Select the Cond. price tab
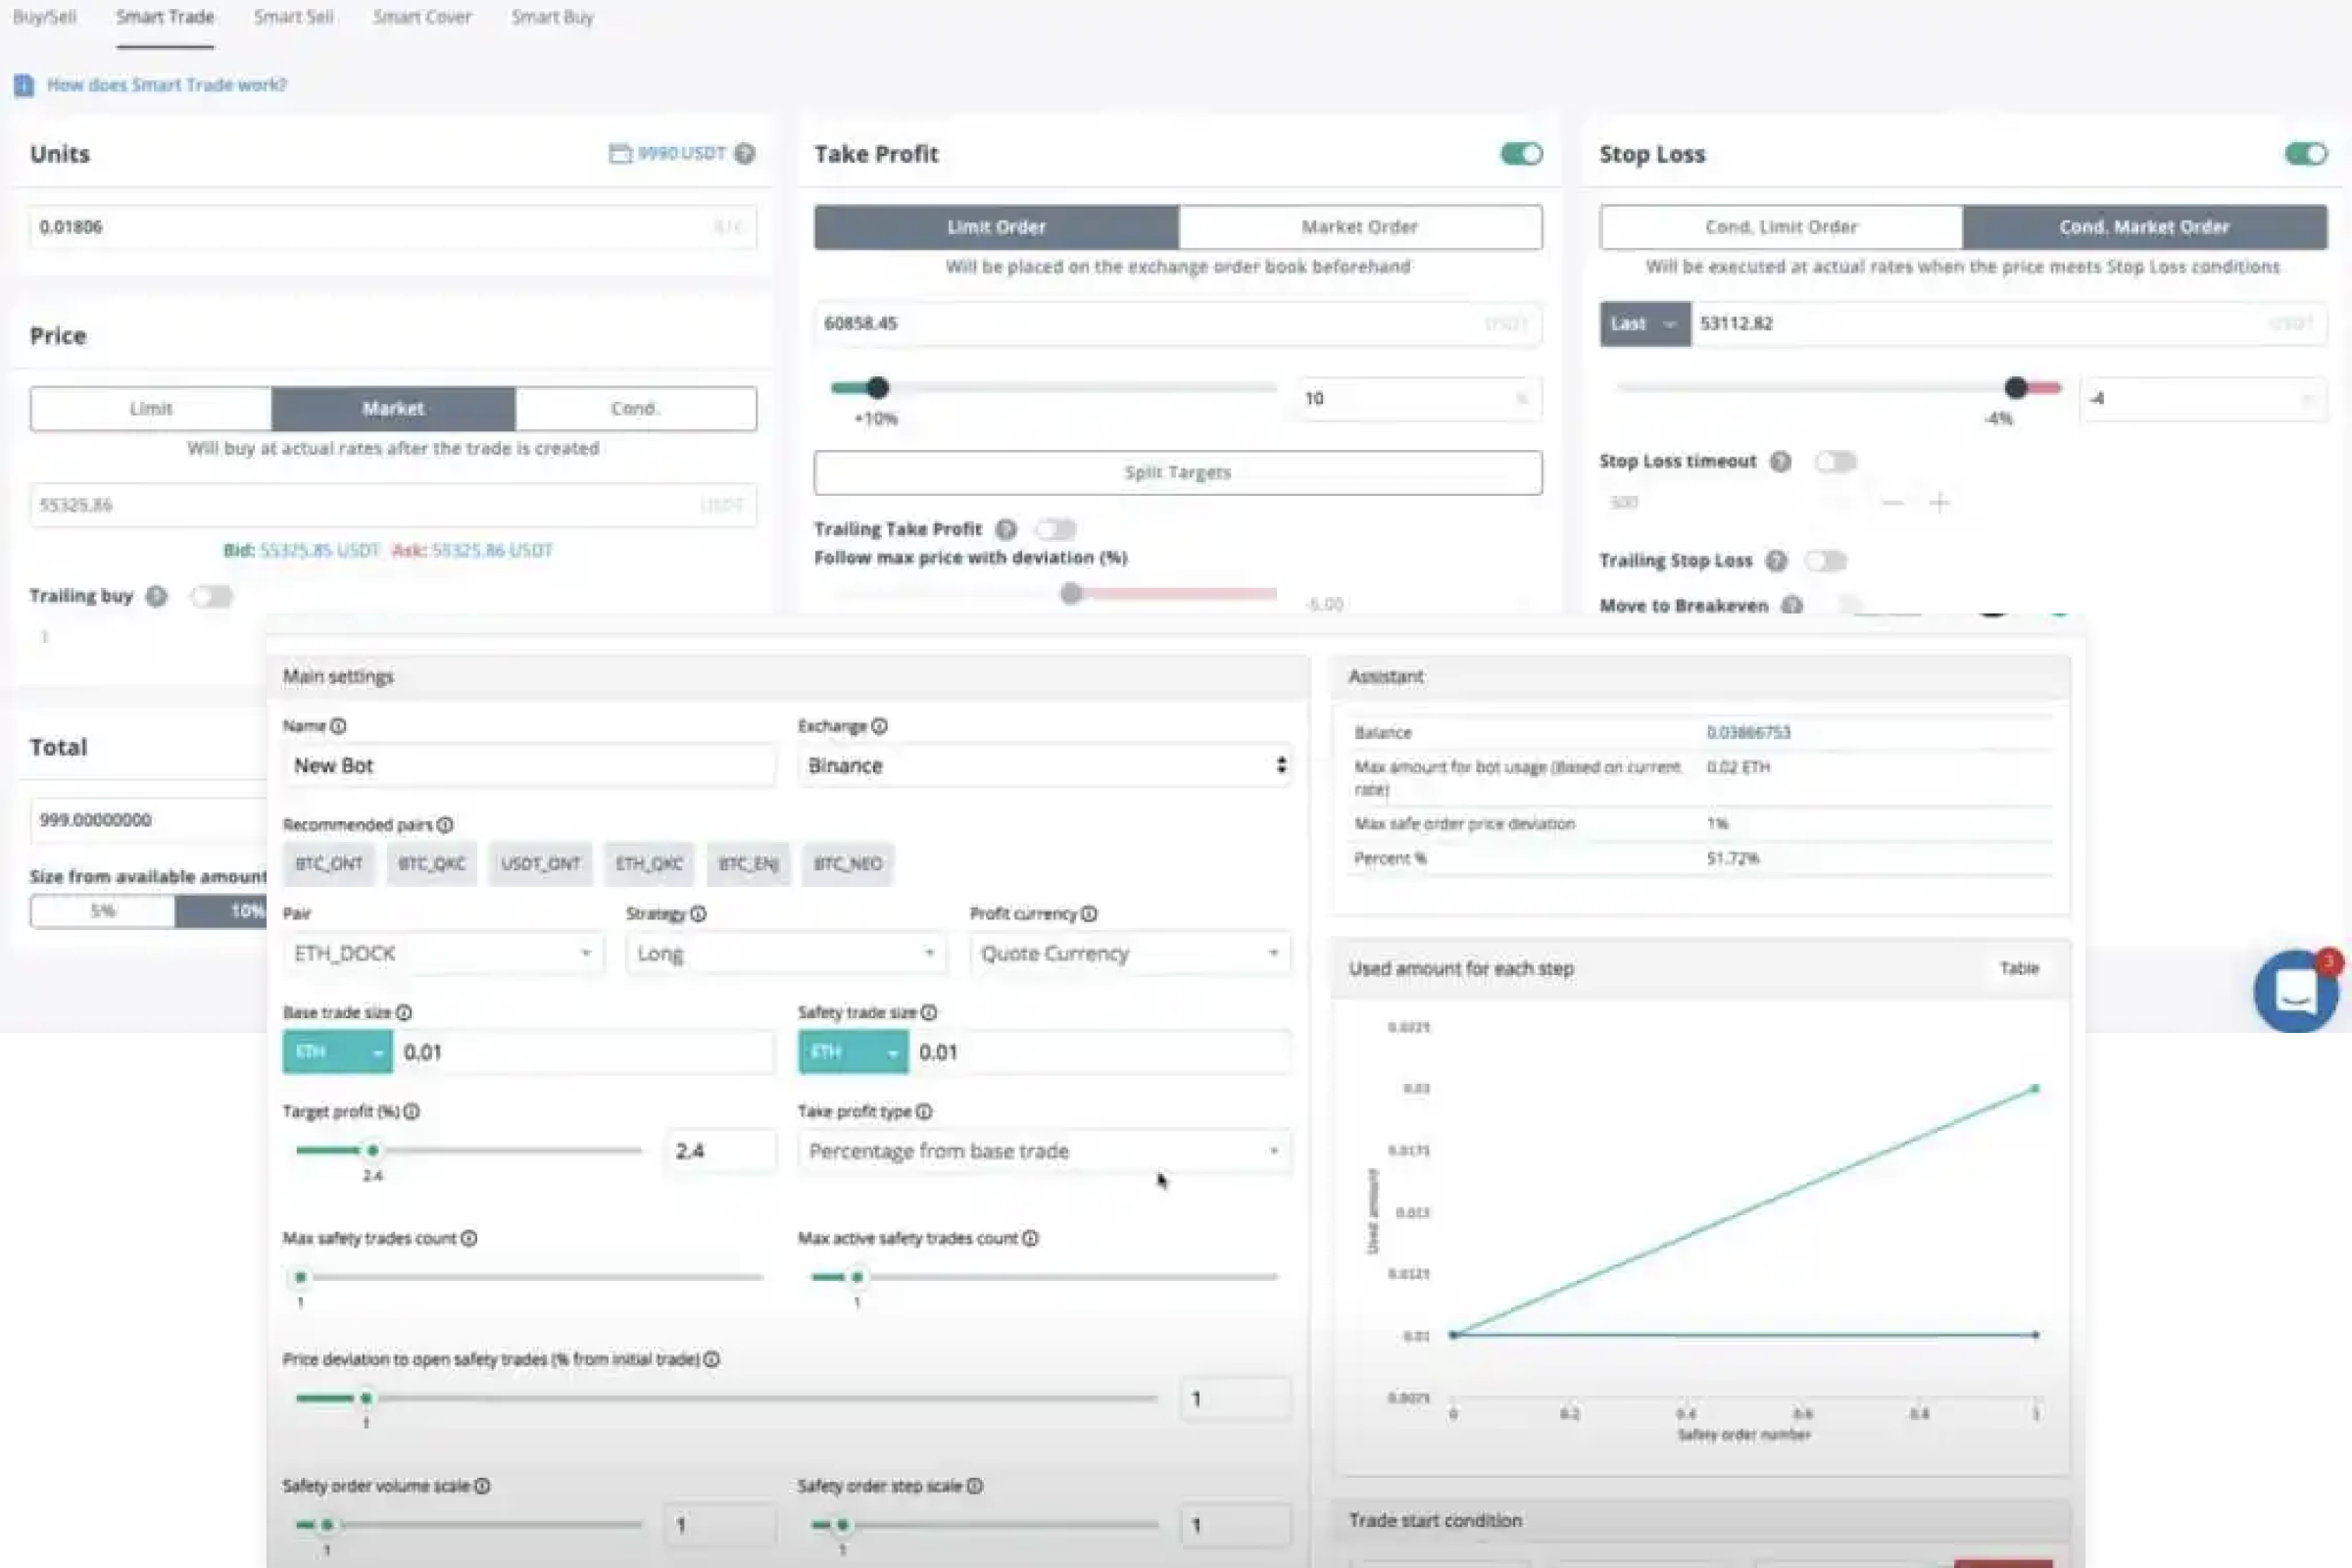Image resolution: width=2352 pixels, height=1568 pixels. click(x=634, y=409)
